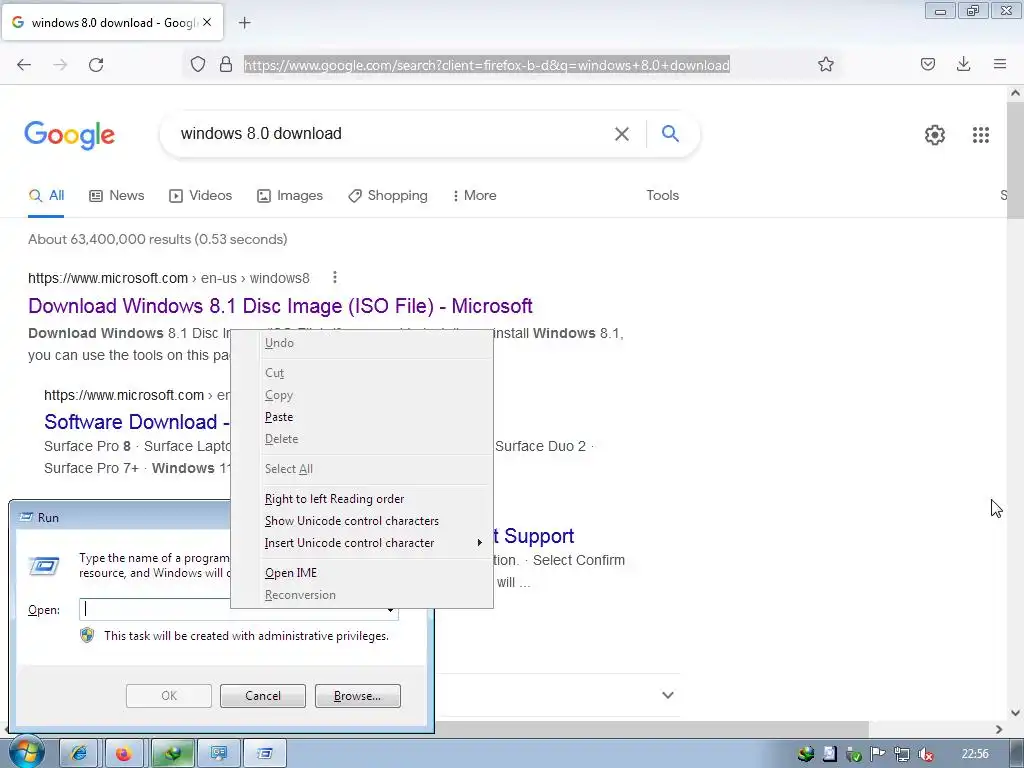Toggle Show Unicode control characters

point(362,521)
